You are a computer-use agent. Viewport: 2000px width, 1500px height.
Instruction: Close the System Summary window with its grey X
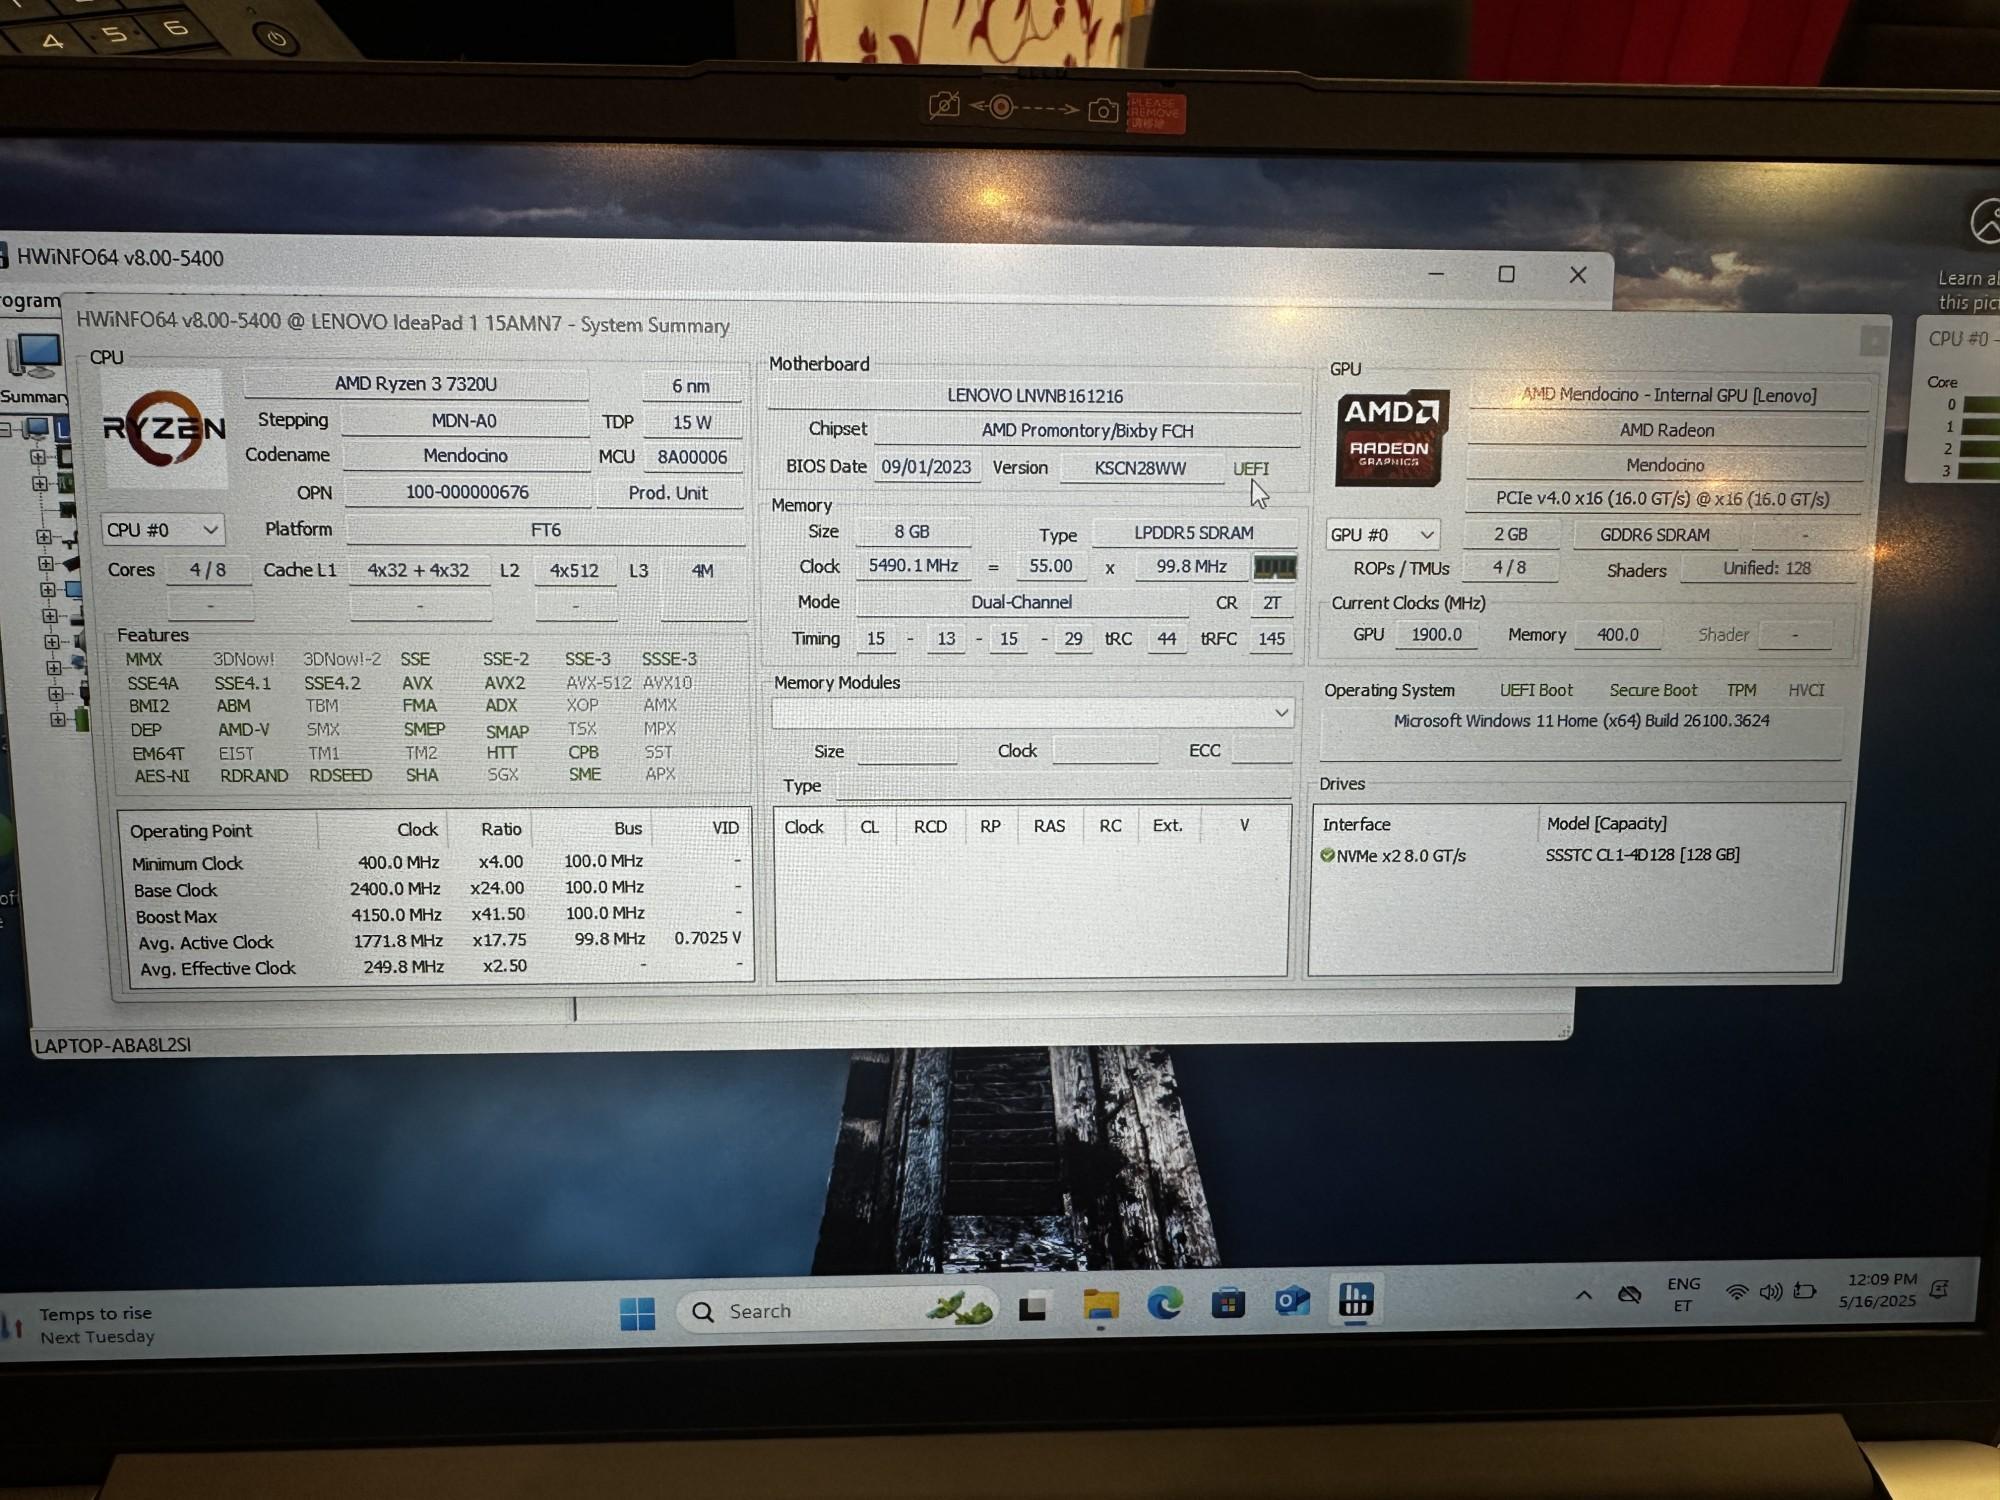[x=1873, y=342]
